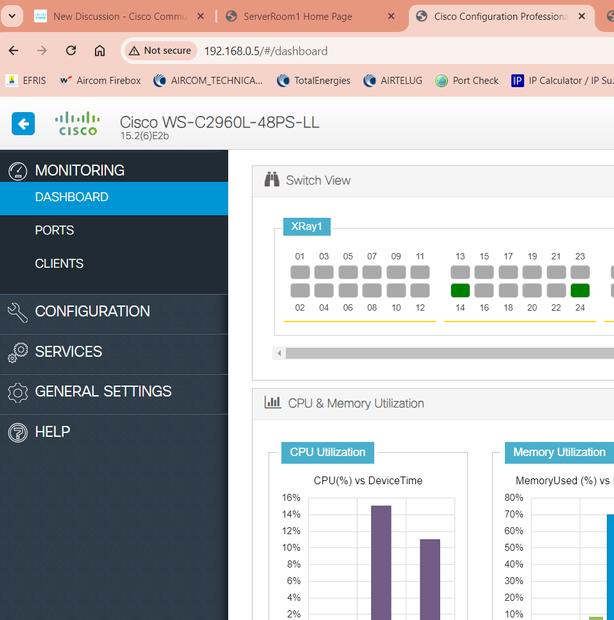Open IP Calculator bookmark
This screenshot has width=614, height=620.
[x=562, y=81]
